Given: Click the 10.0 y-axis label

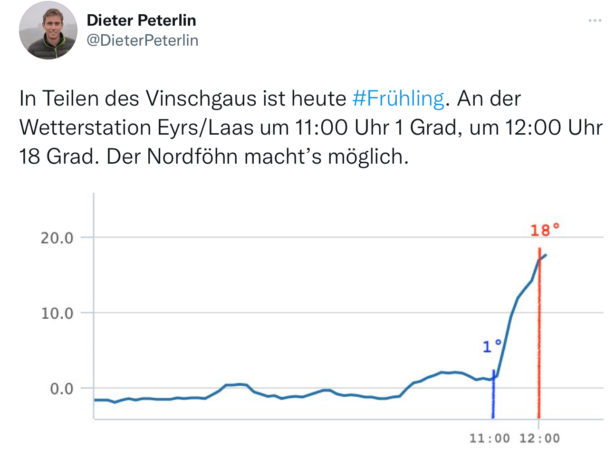Looking at the screenshot, I should point(57,313).
